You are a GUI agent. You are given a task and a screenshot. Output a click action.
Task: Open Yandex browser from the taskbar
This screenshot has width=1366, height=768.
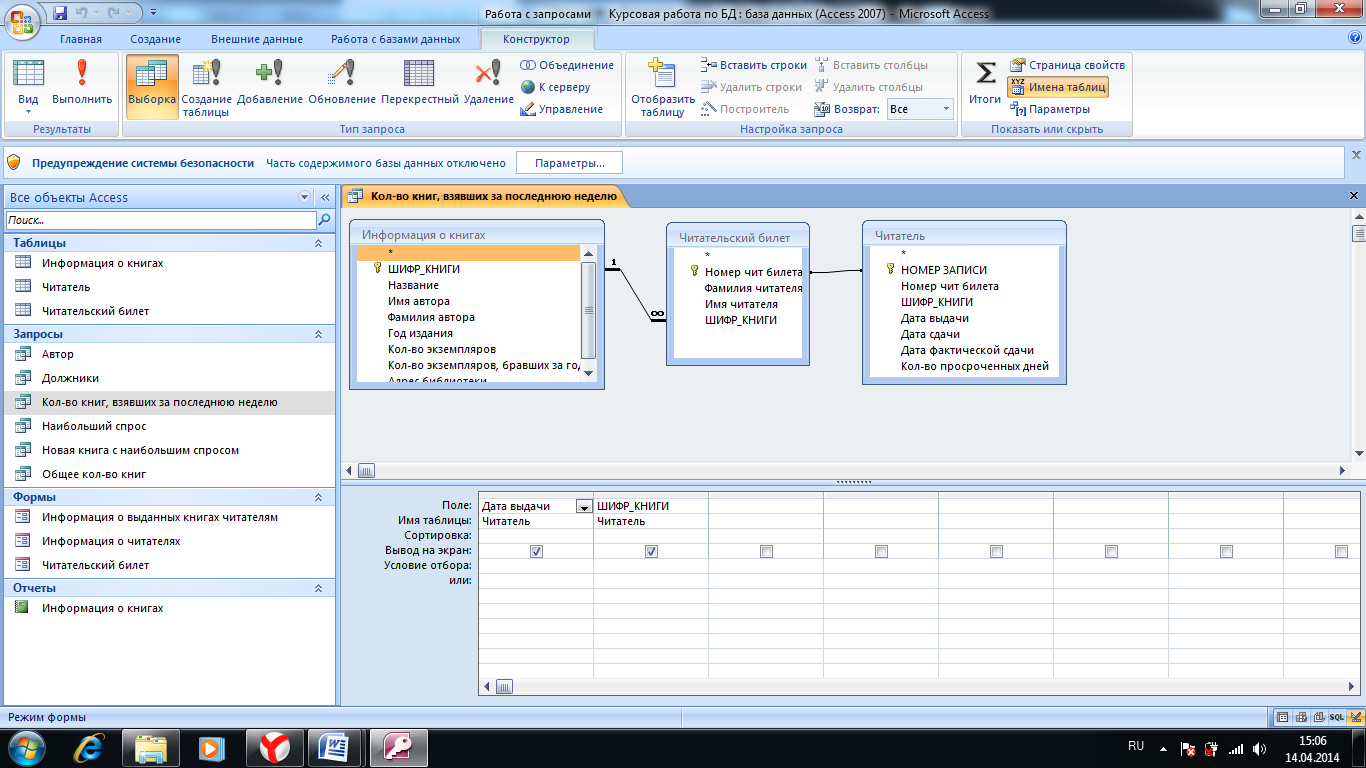pyautogui.click(x=275, y=747)
